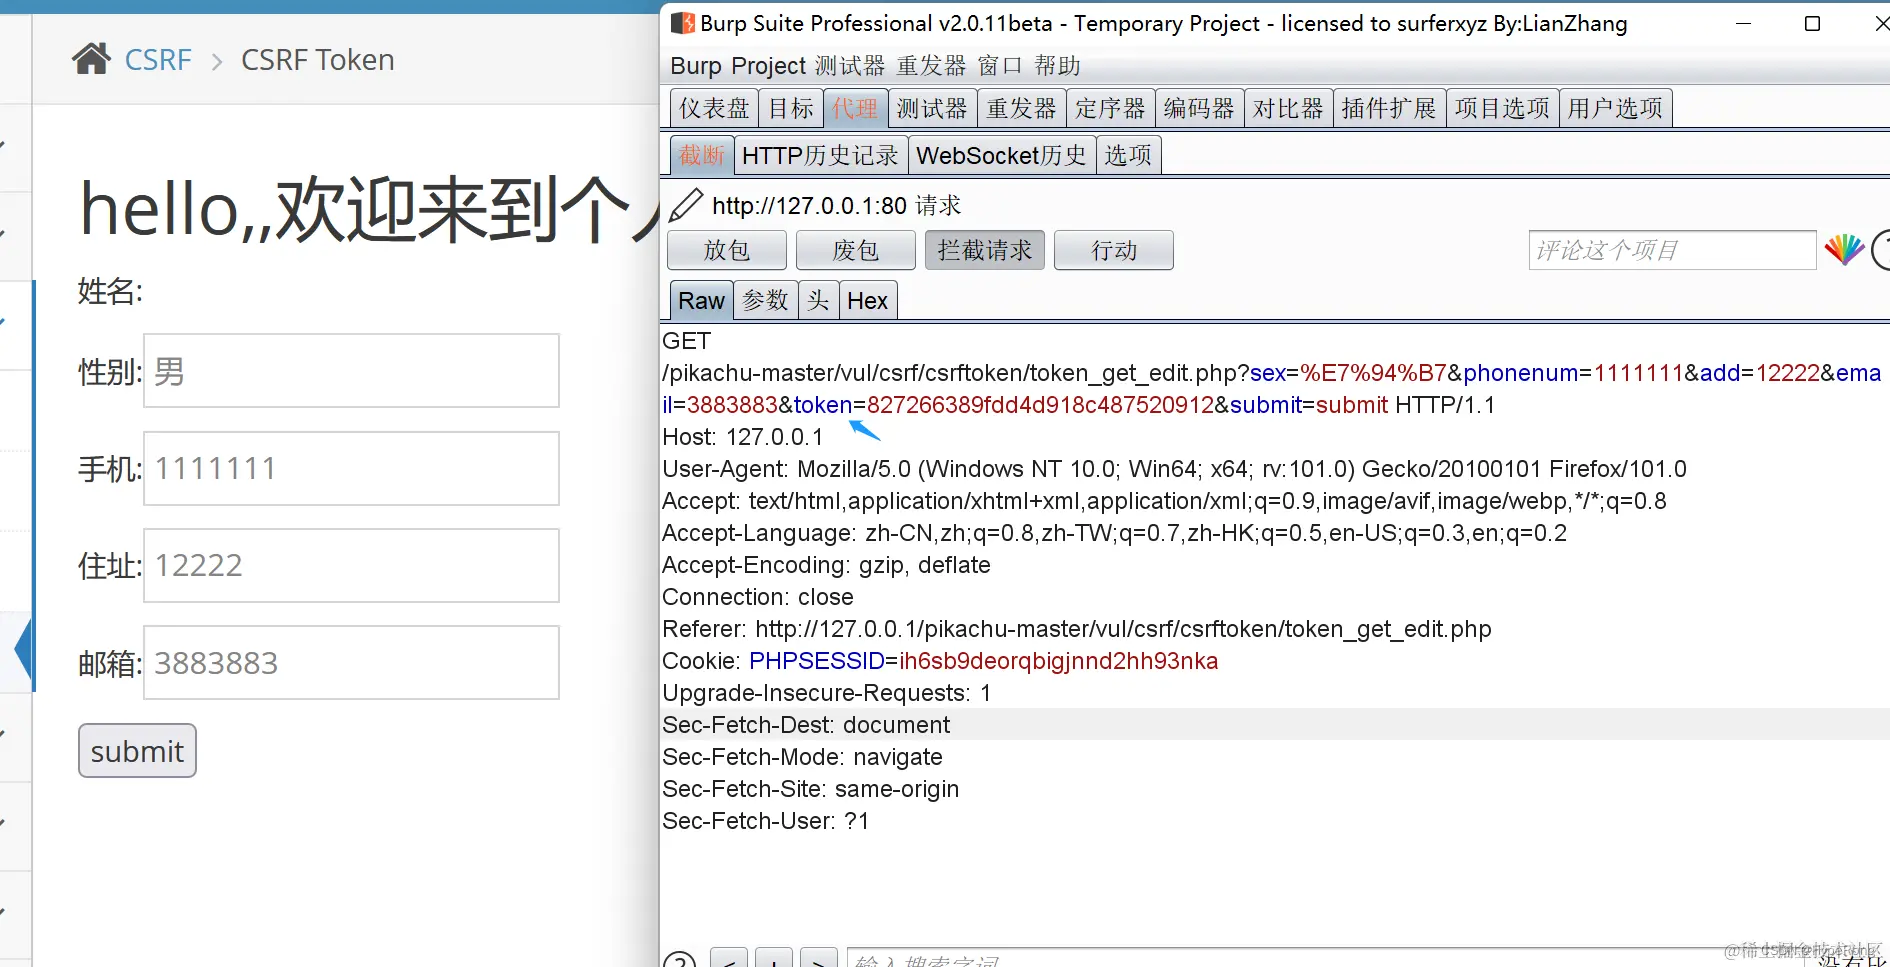The width and height of the screenshot is (1890, 967).
Task: Toggle the 拦截请求 intercept button
Action: [x=985, y=250]
